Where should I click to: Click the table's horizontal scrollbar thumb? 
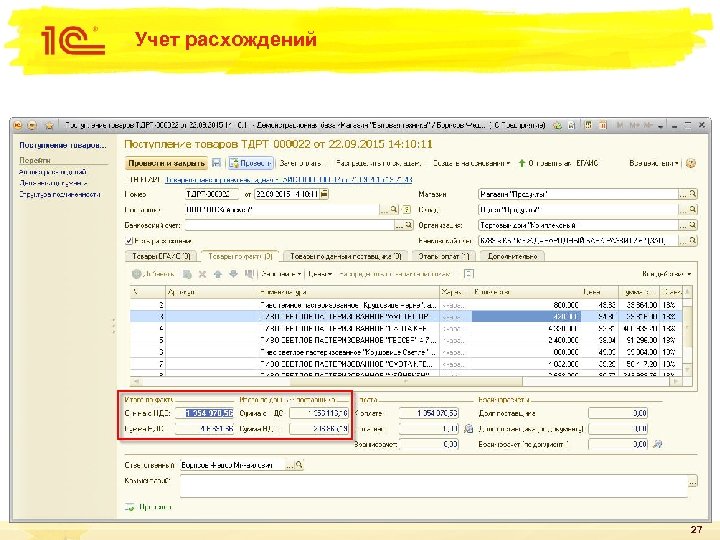[x=406, y=382]
